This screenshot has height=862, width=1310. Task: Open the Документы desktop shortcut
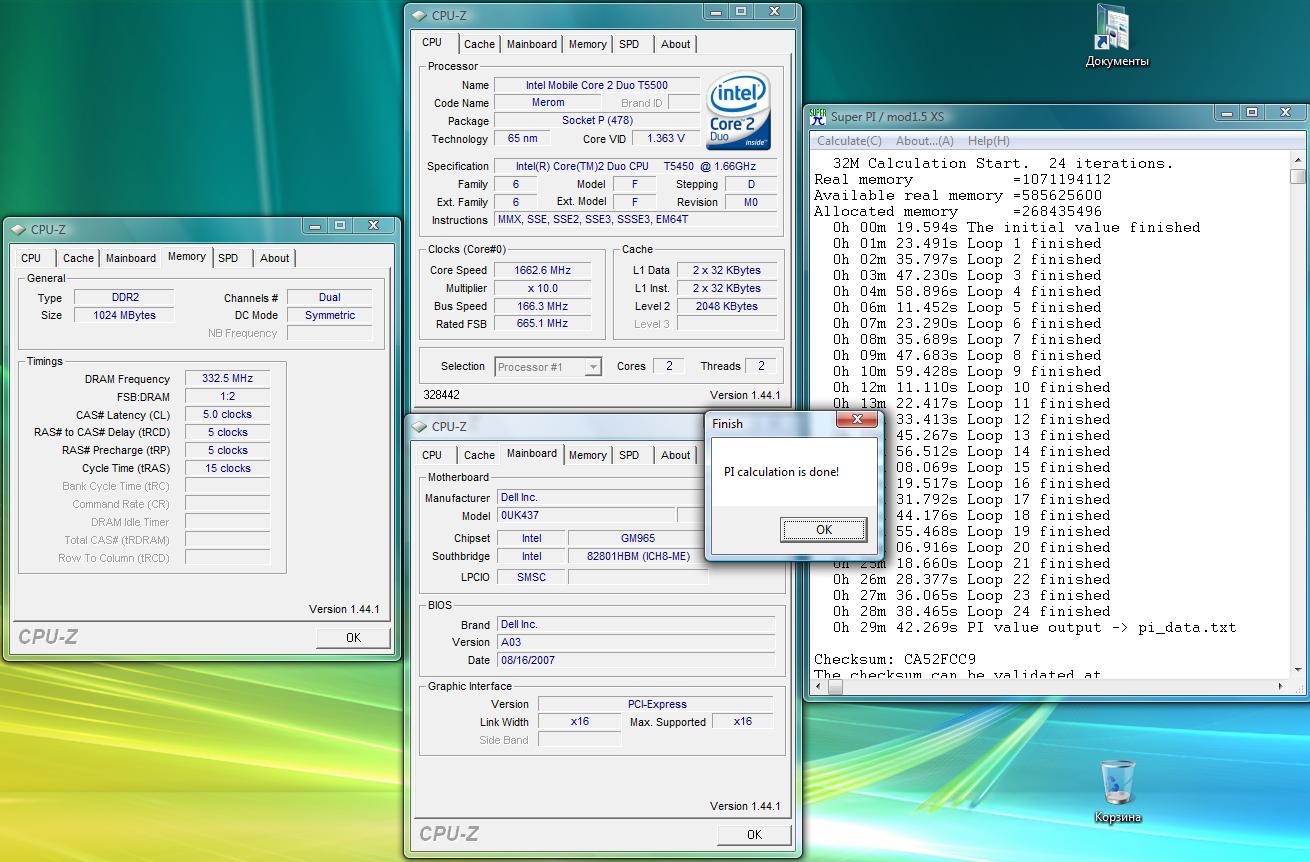pos(1116,37)
